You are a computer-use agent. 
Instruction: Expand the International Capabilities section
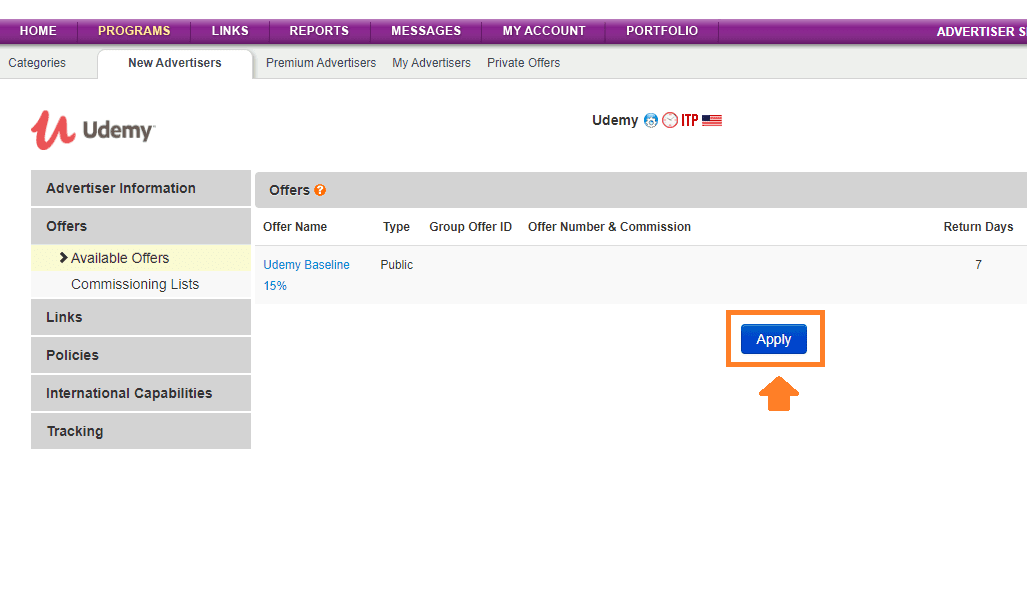point(141,393)
